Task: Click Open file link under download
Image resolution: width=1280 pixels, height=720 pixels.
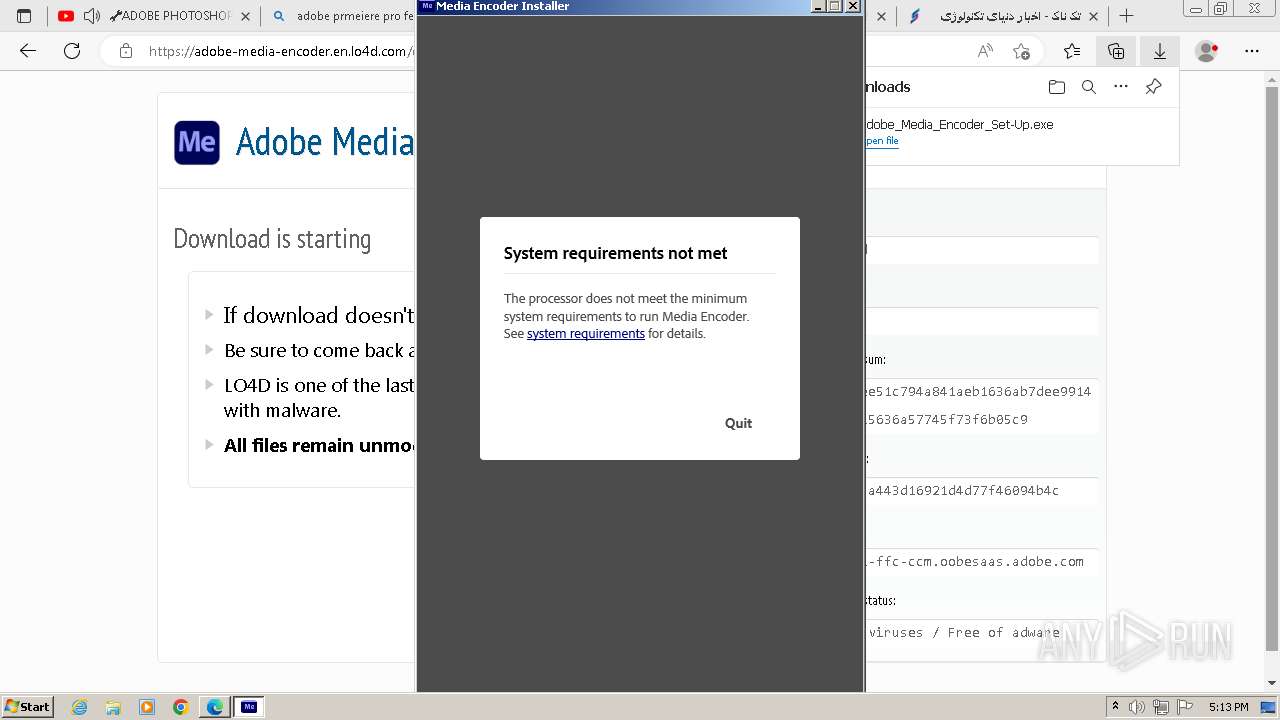Action: coord(882,141)
